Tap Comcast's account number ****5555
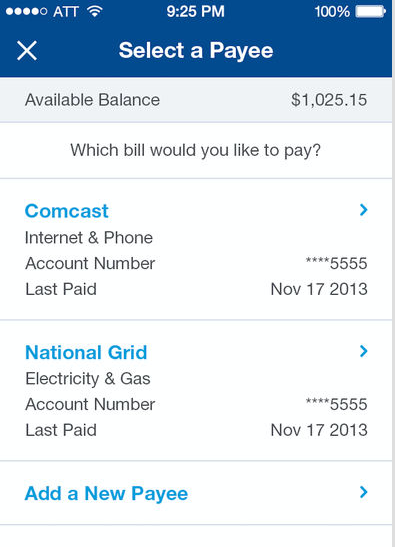 coord(336,263)
